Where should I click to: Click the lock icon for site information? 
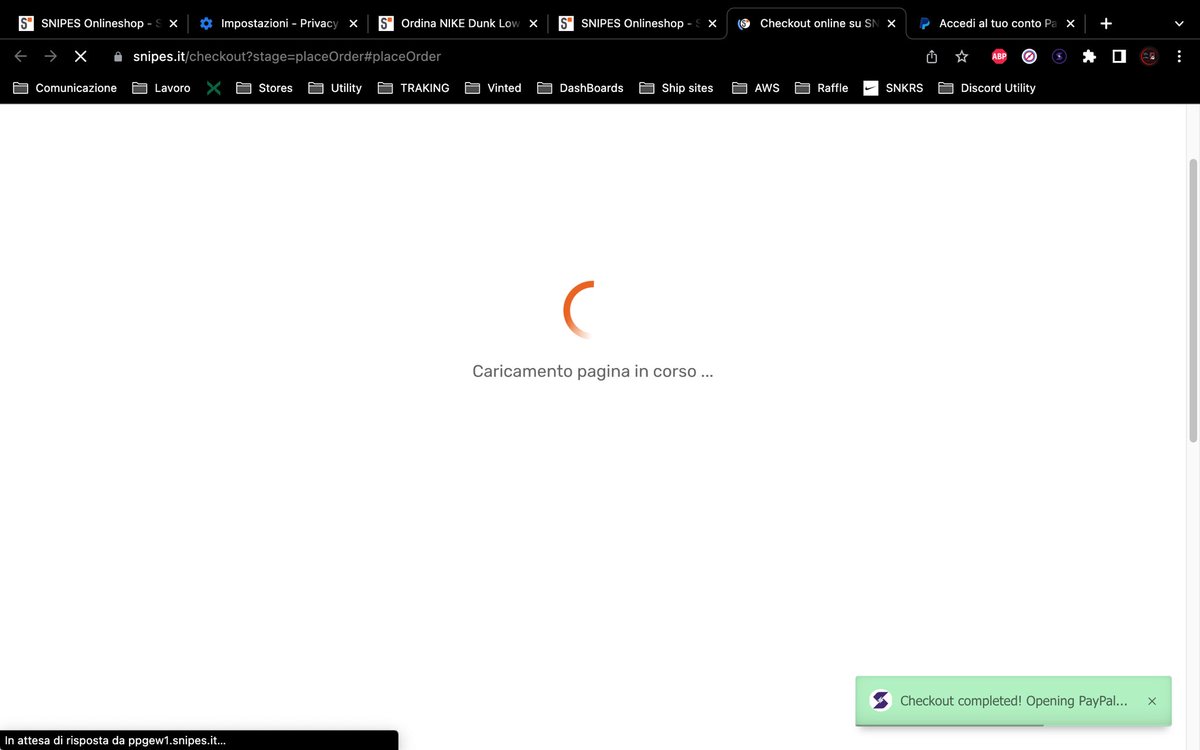coord(118,57)
